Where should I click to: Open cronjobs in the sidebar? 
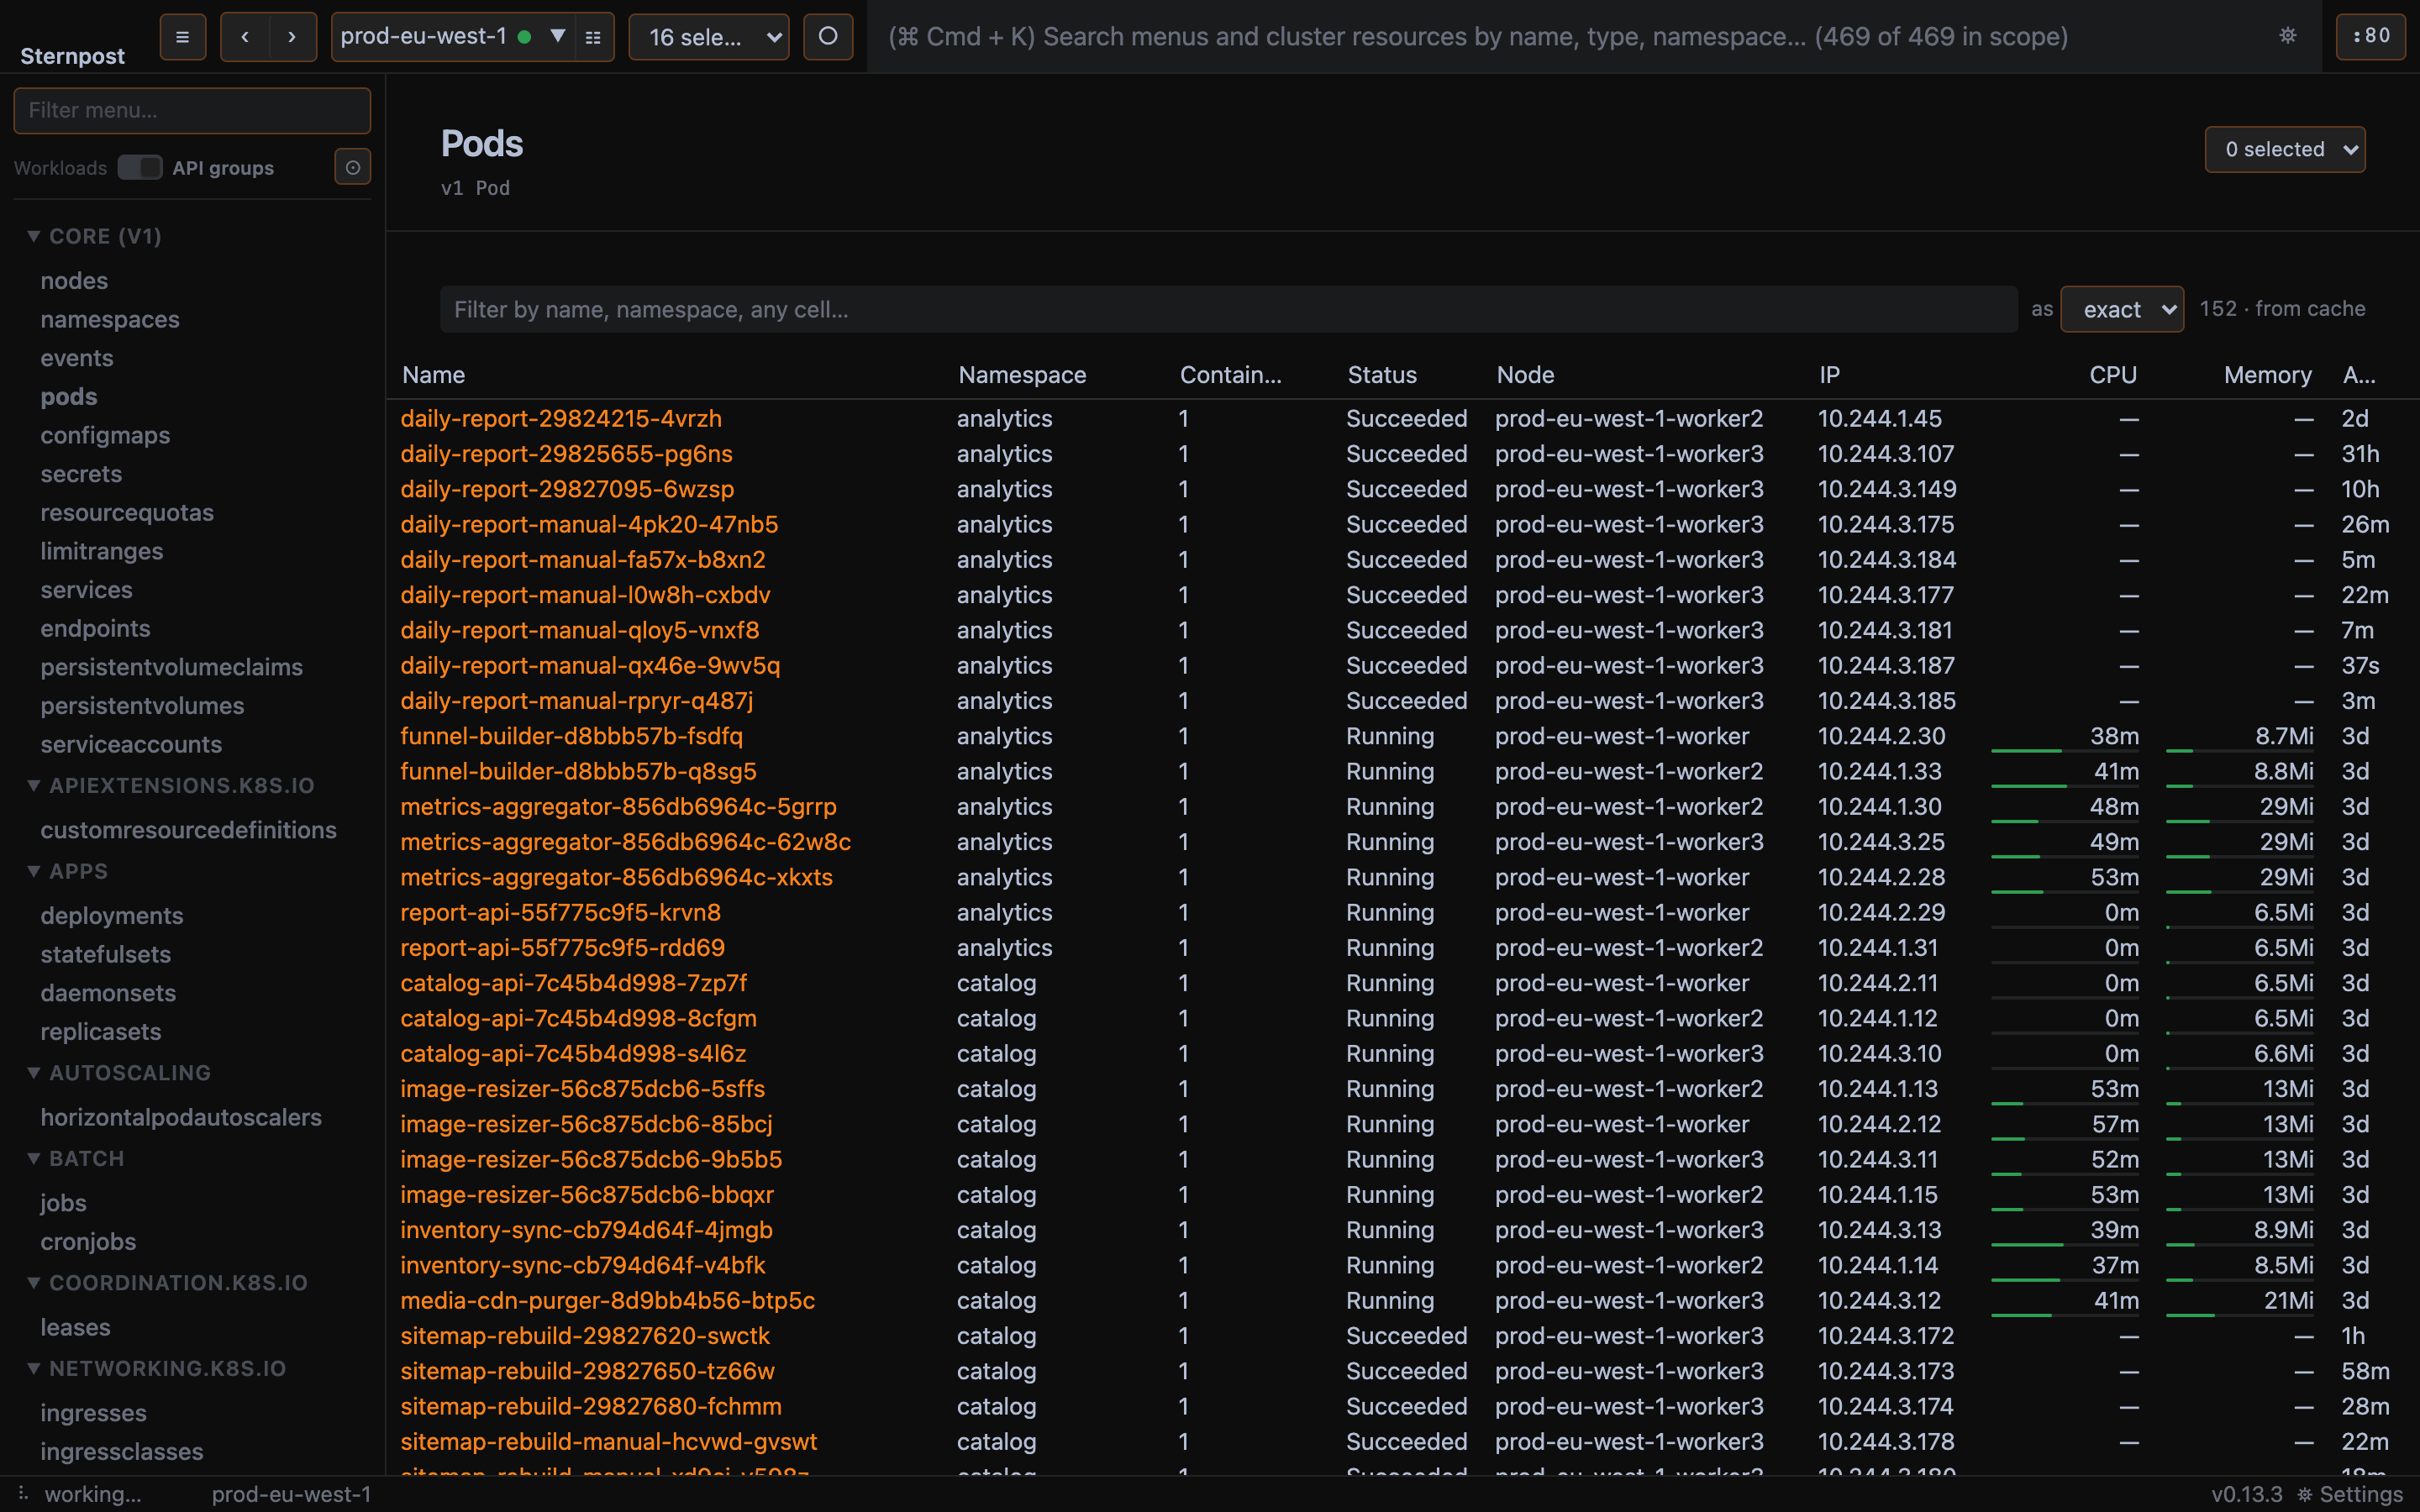click(88, 1241)
